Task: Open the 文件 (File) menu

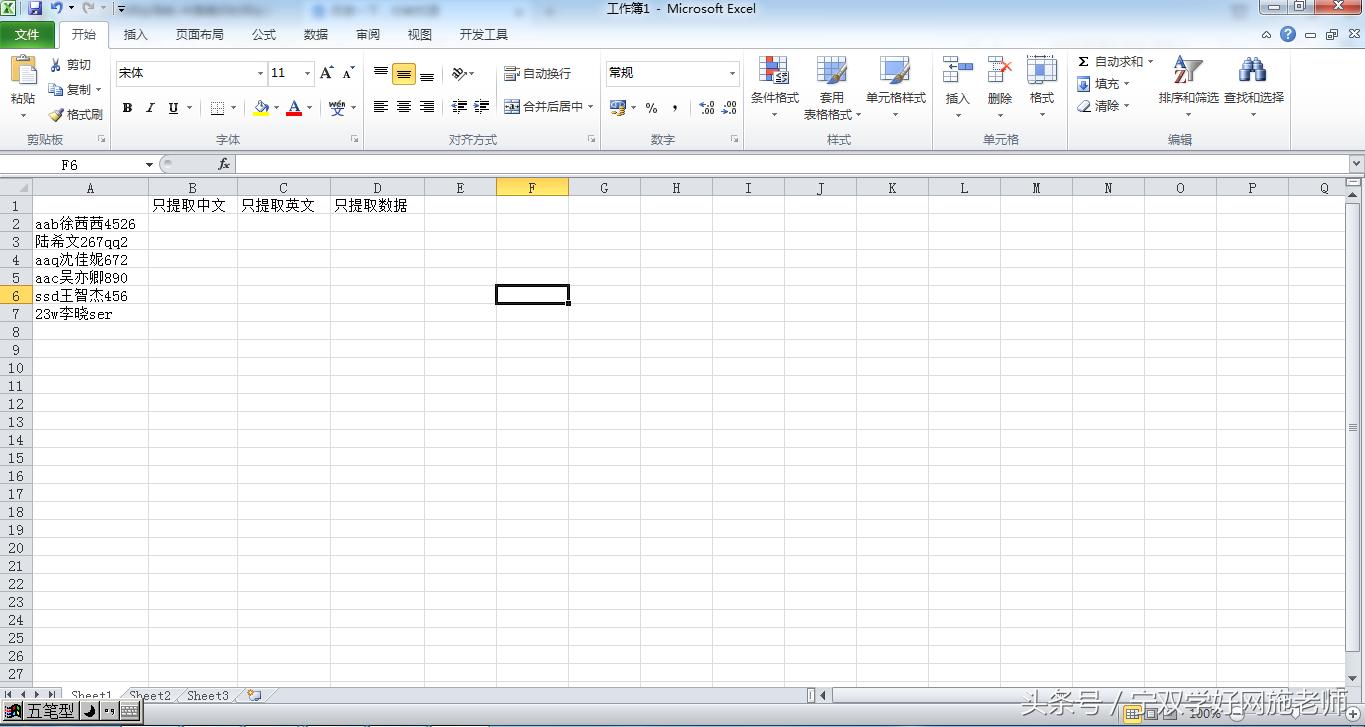Action: pos(27,35)
